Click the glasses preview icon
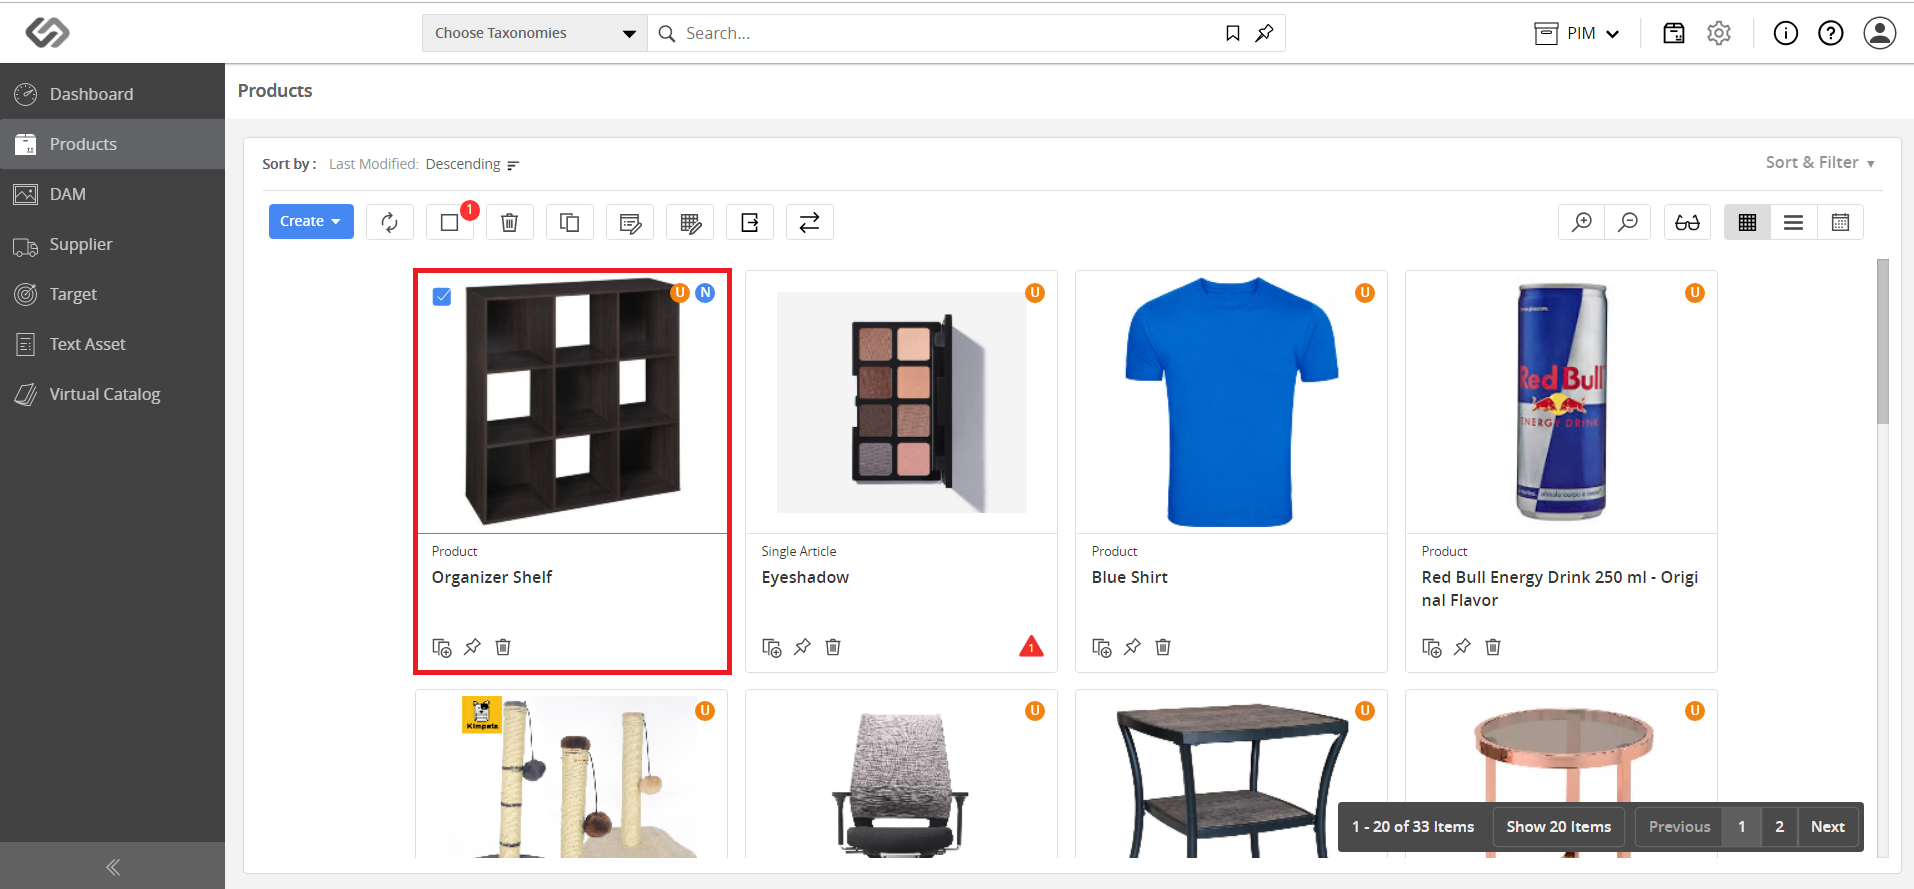This screenshot has width=1914, height=889. pos(1688,222)
